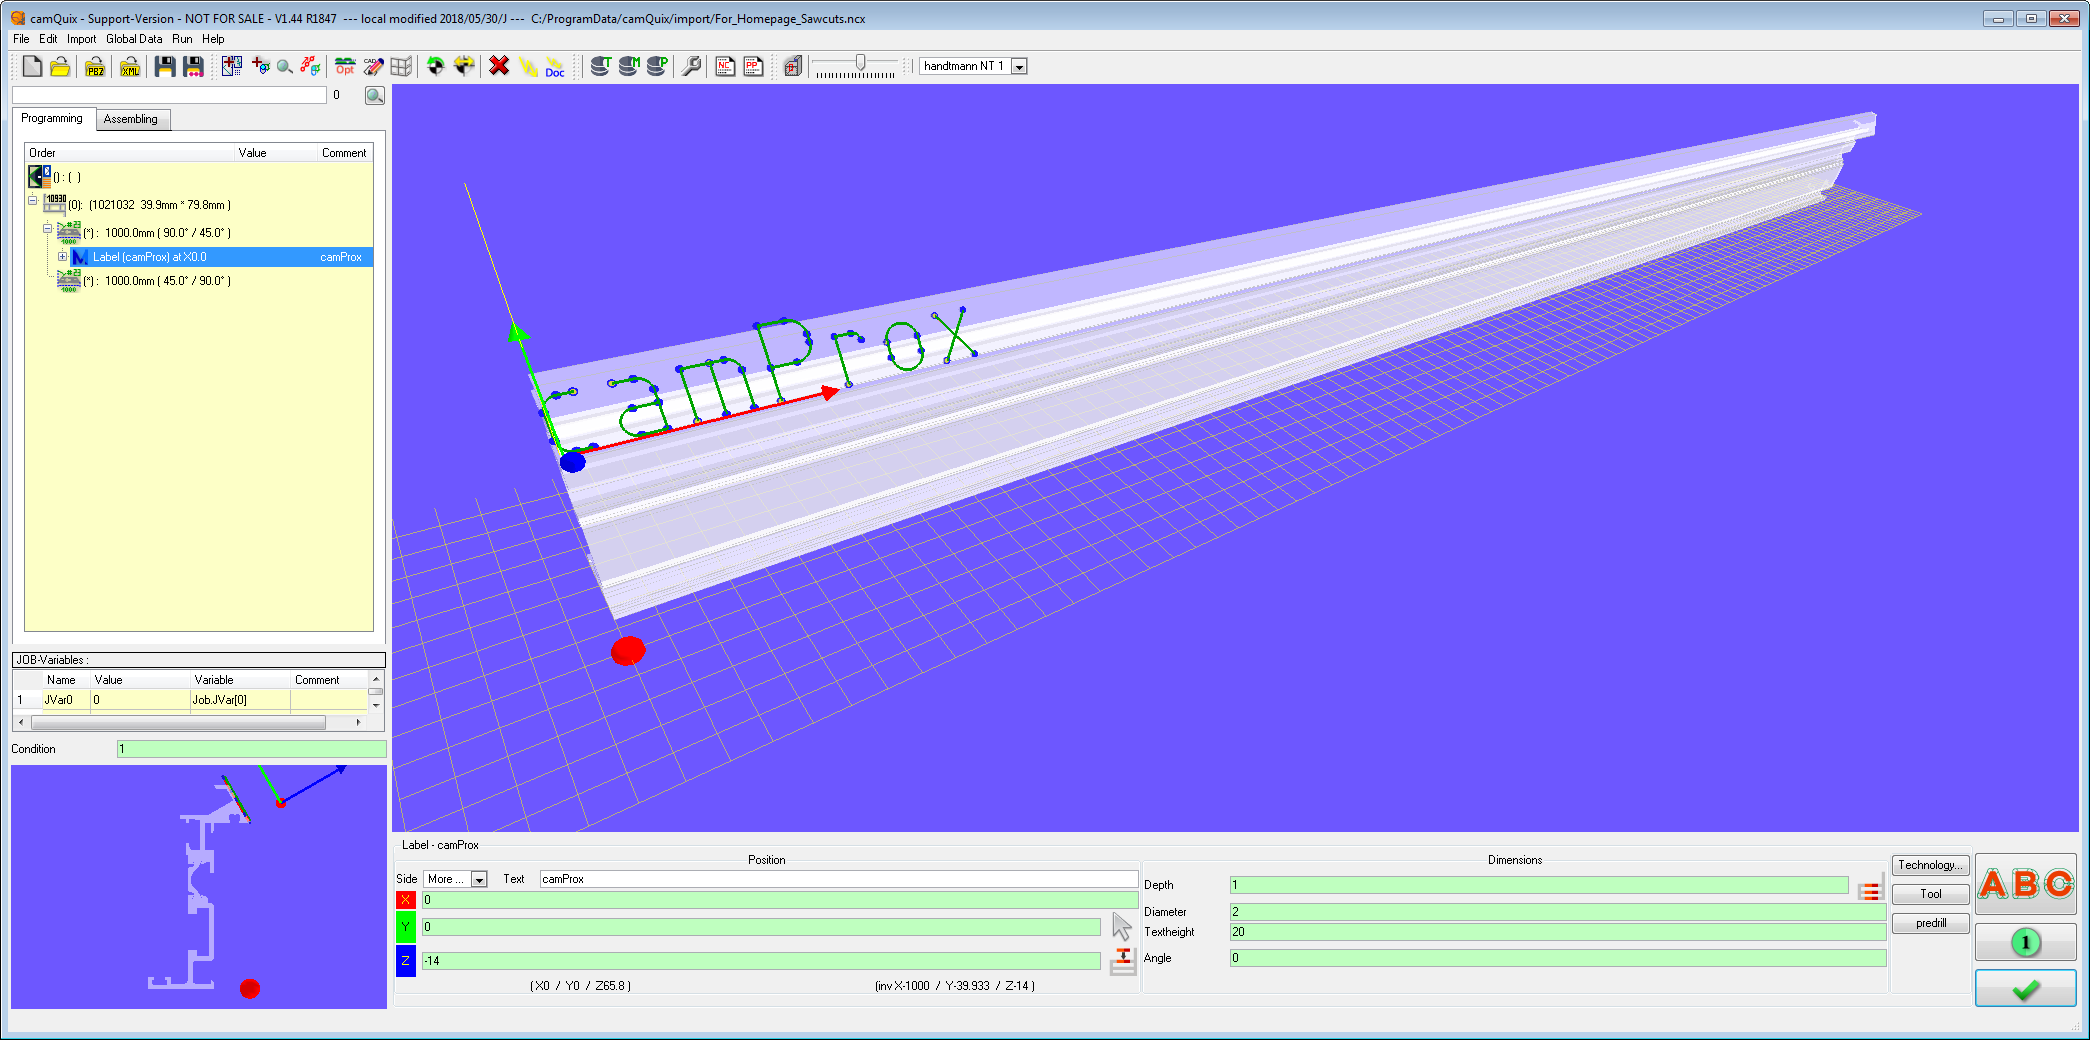Click the Save As floppy icon with red dots

(194, 66)
